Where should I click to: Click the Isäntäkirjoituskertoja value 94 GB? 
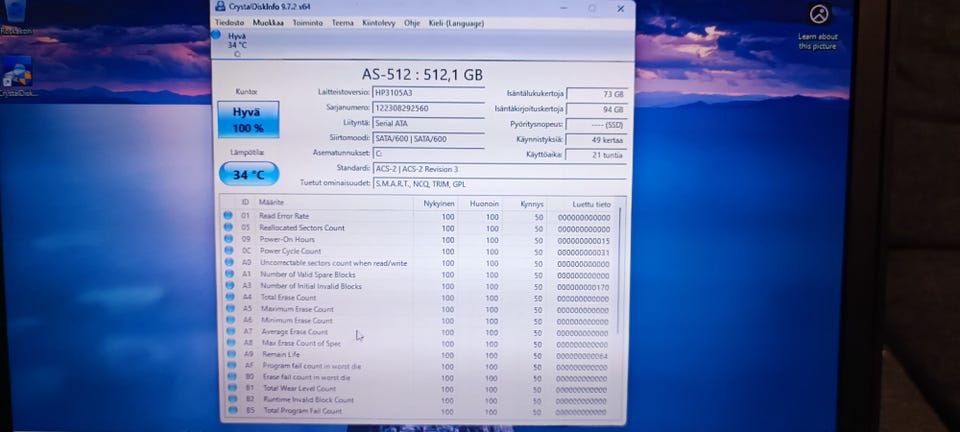[x=596, y=110]
